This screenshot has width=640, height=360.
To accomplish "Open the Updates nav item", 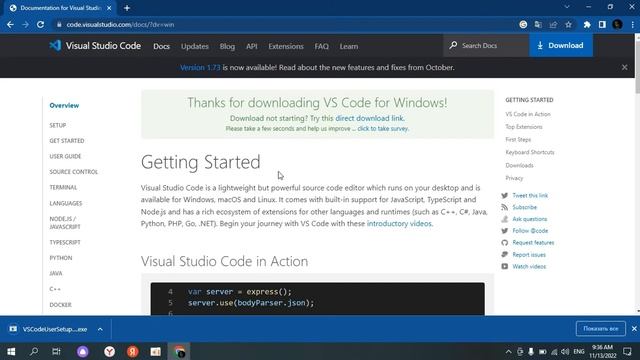I will 195,46.
